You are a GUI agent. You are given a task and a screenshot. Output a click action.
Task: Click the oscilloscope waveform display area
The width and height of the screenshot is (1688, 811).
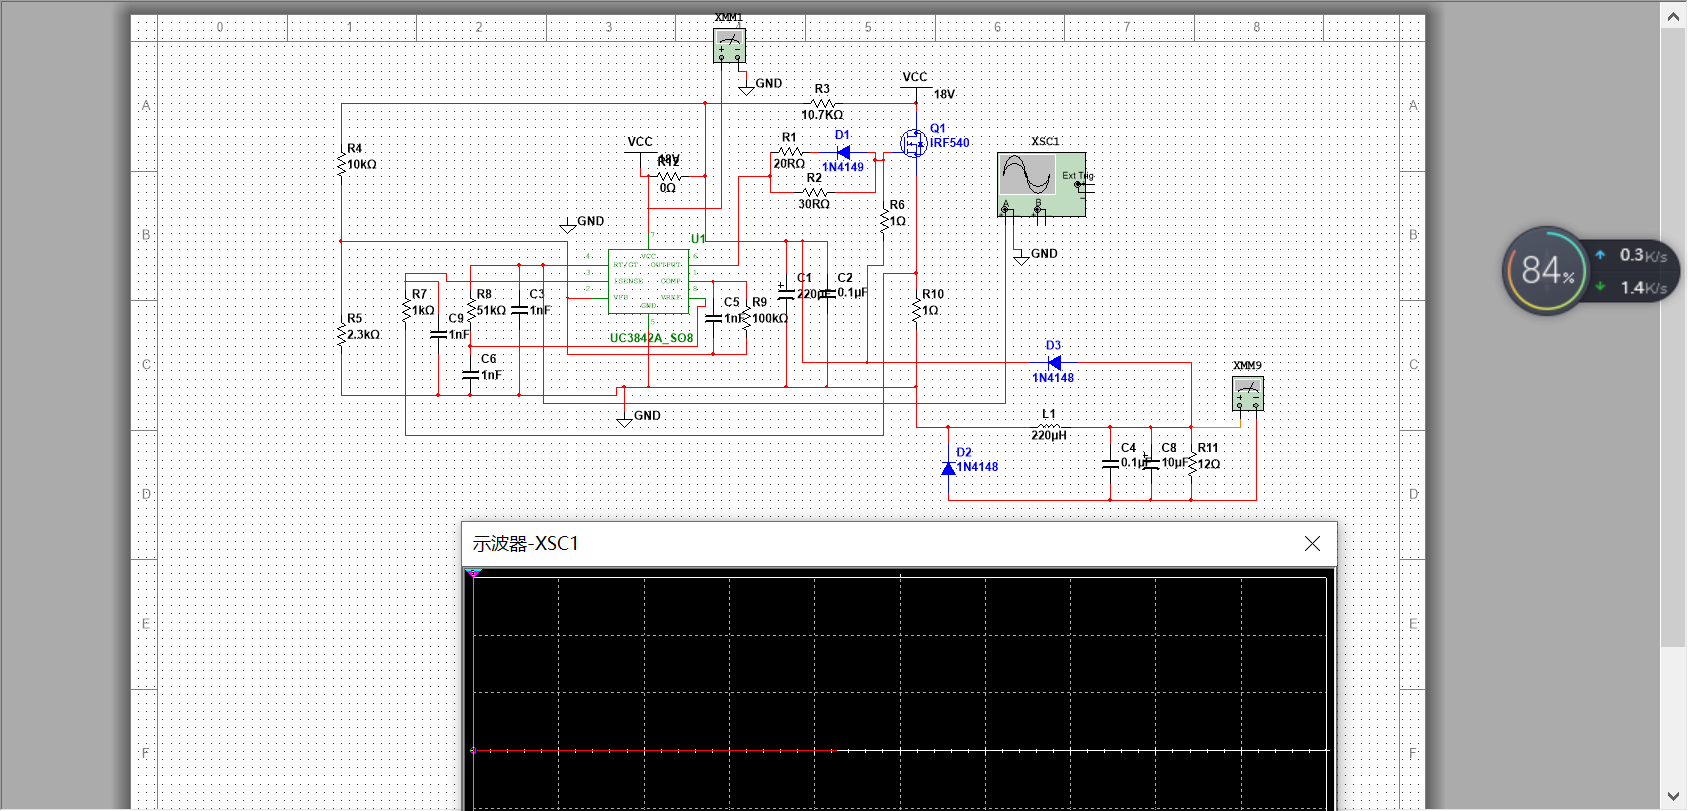900,692
